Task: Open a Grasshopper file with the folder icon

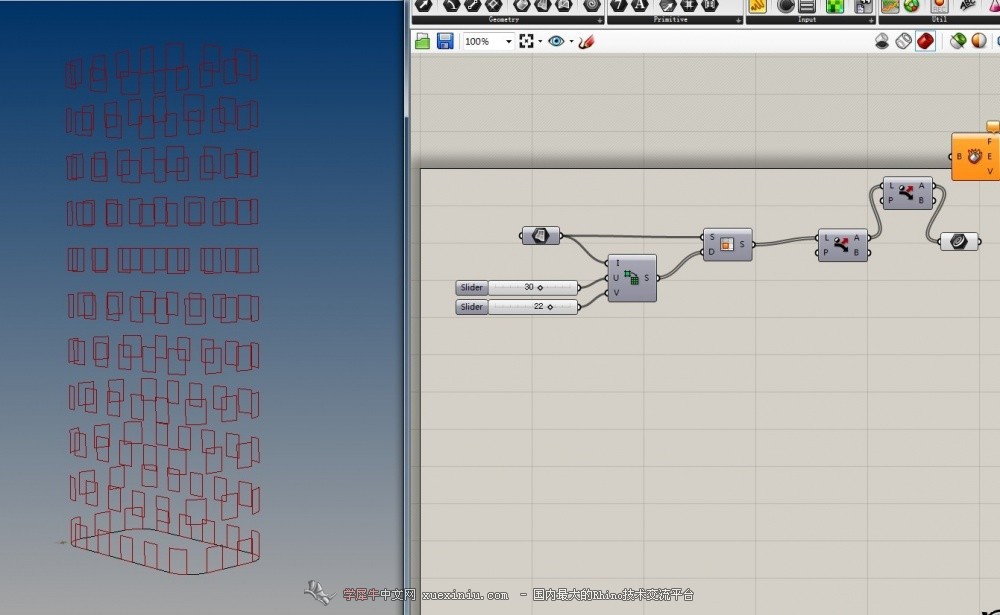Action: (422, 41)
